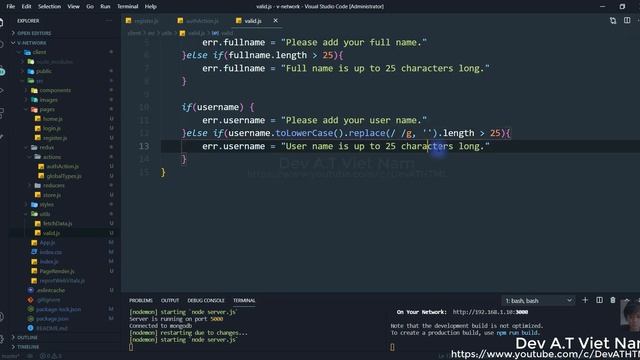This screenshot has height=360, width=640.
Task: Open the Run menu
Action: click(x=105, y=7)
